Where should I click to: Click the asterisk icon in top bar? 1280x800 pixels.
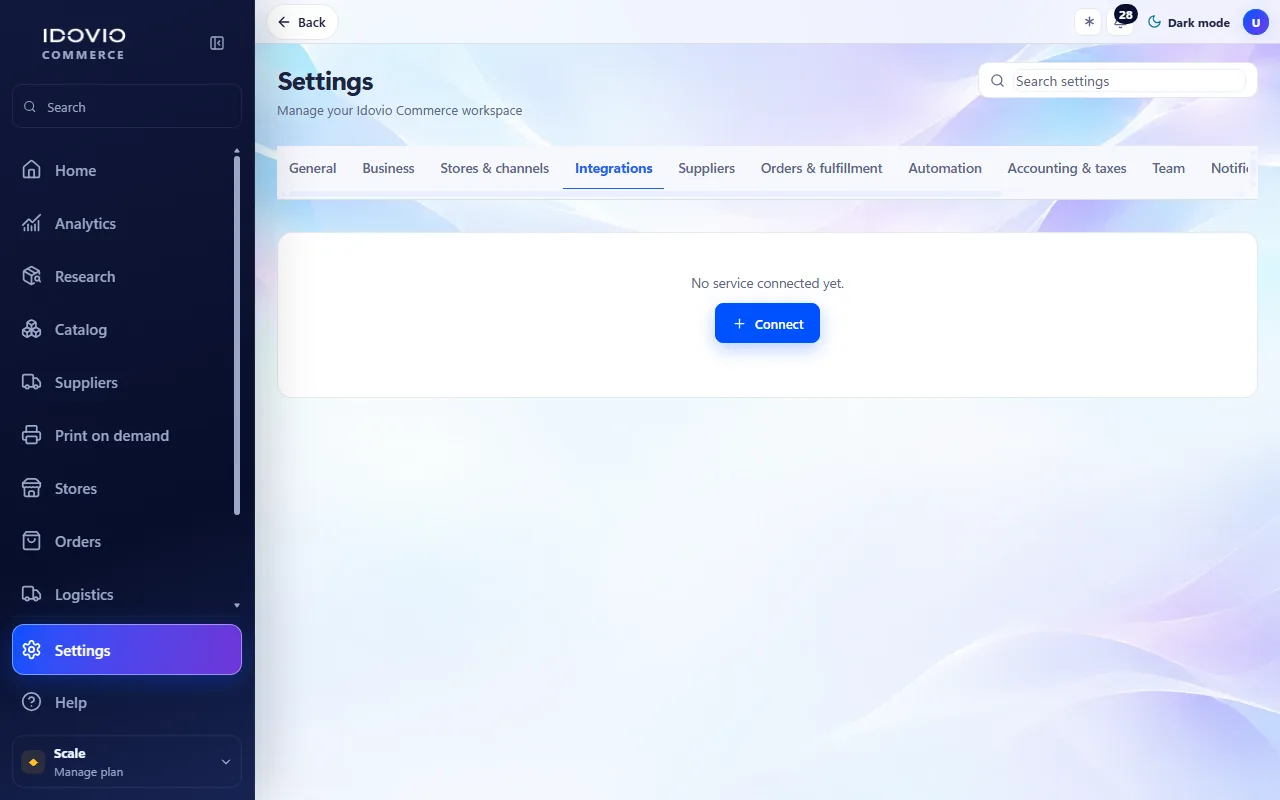[x=1089, y=22]
